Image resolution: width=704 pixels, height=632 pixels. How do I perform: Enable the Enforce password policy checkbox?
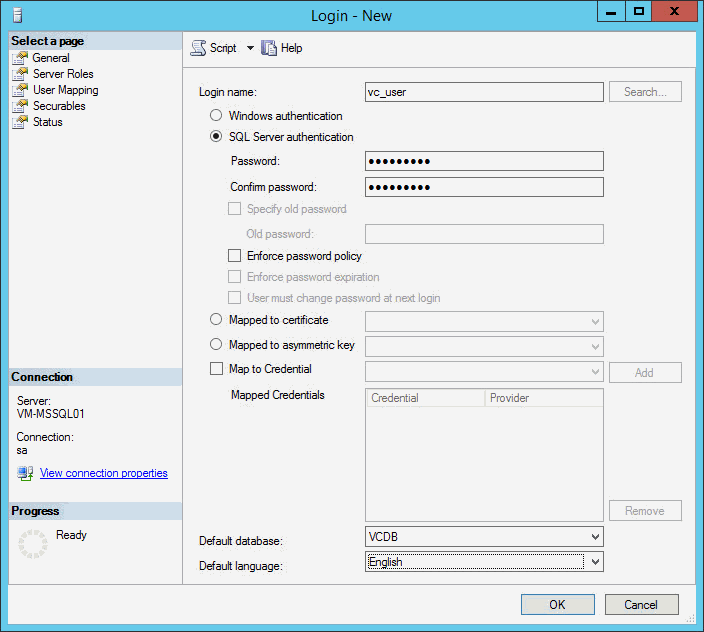tap(235, 256)
